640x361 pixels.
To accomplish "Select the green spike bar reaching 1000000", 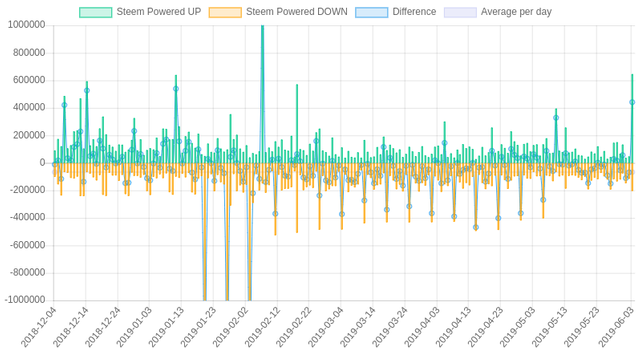I will tap(262, 94).
